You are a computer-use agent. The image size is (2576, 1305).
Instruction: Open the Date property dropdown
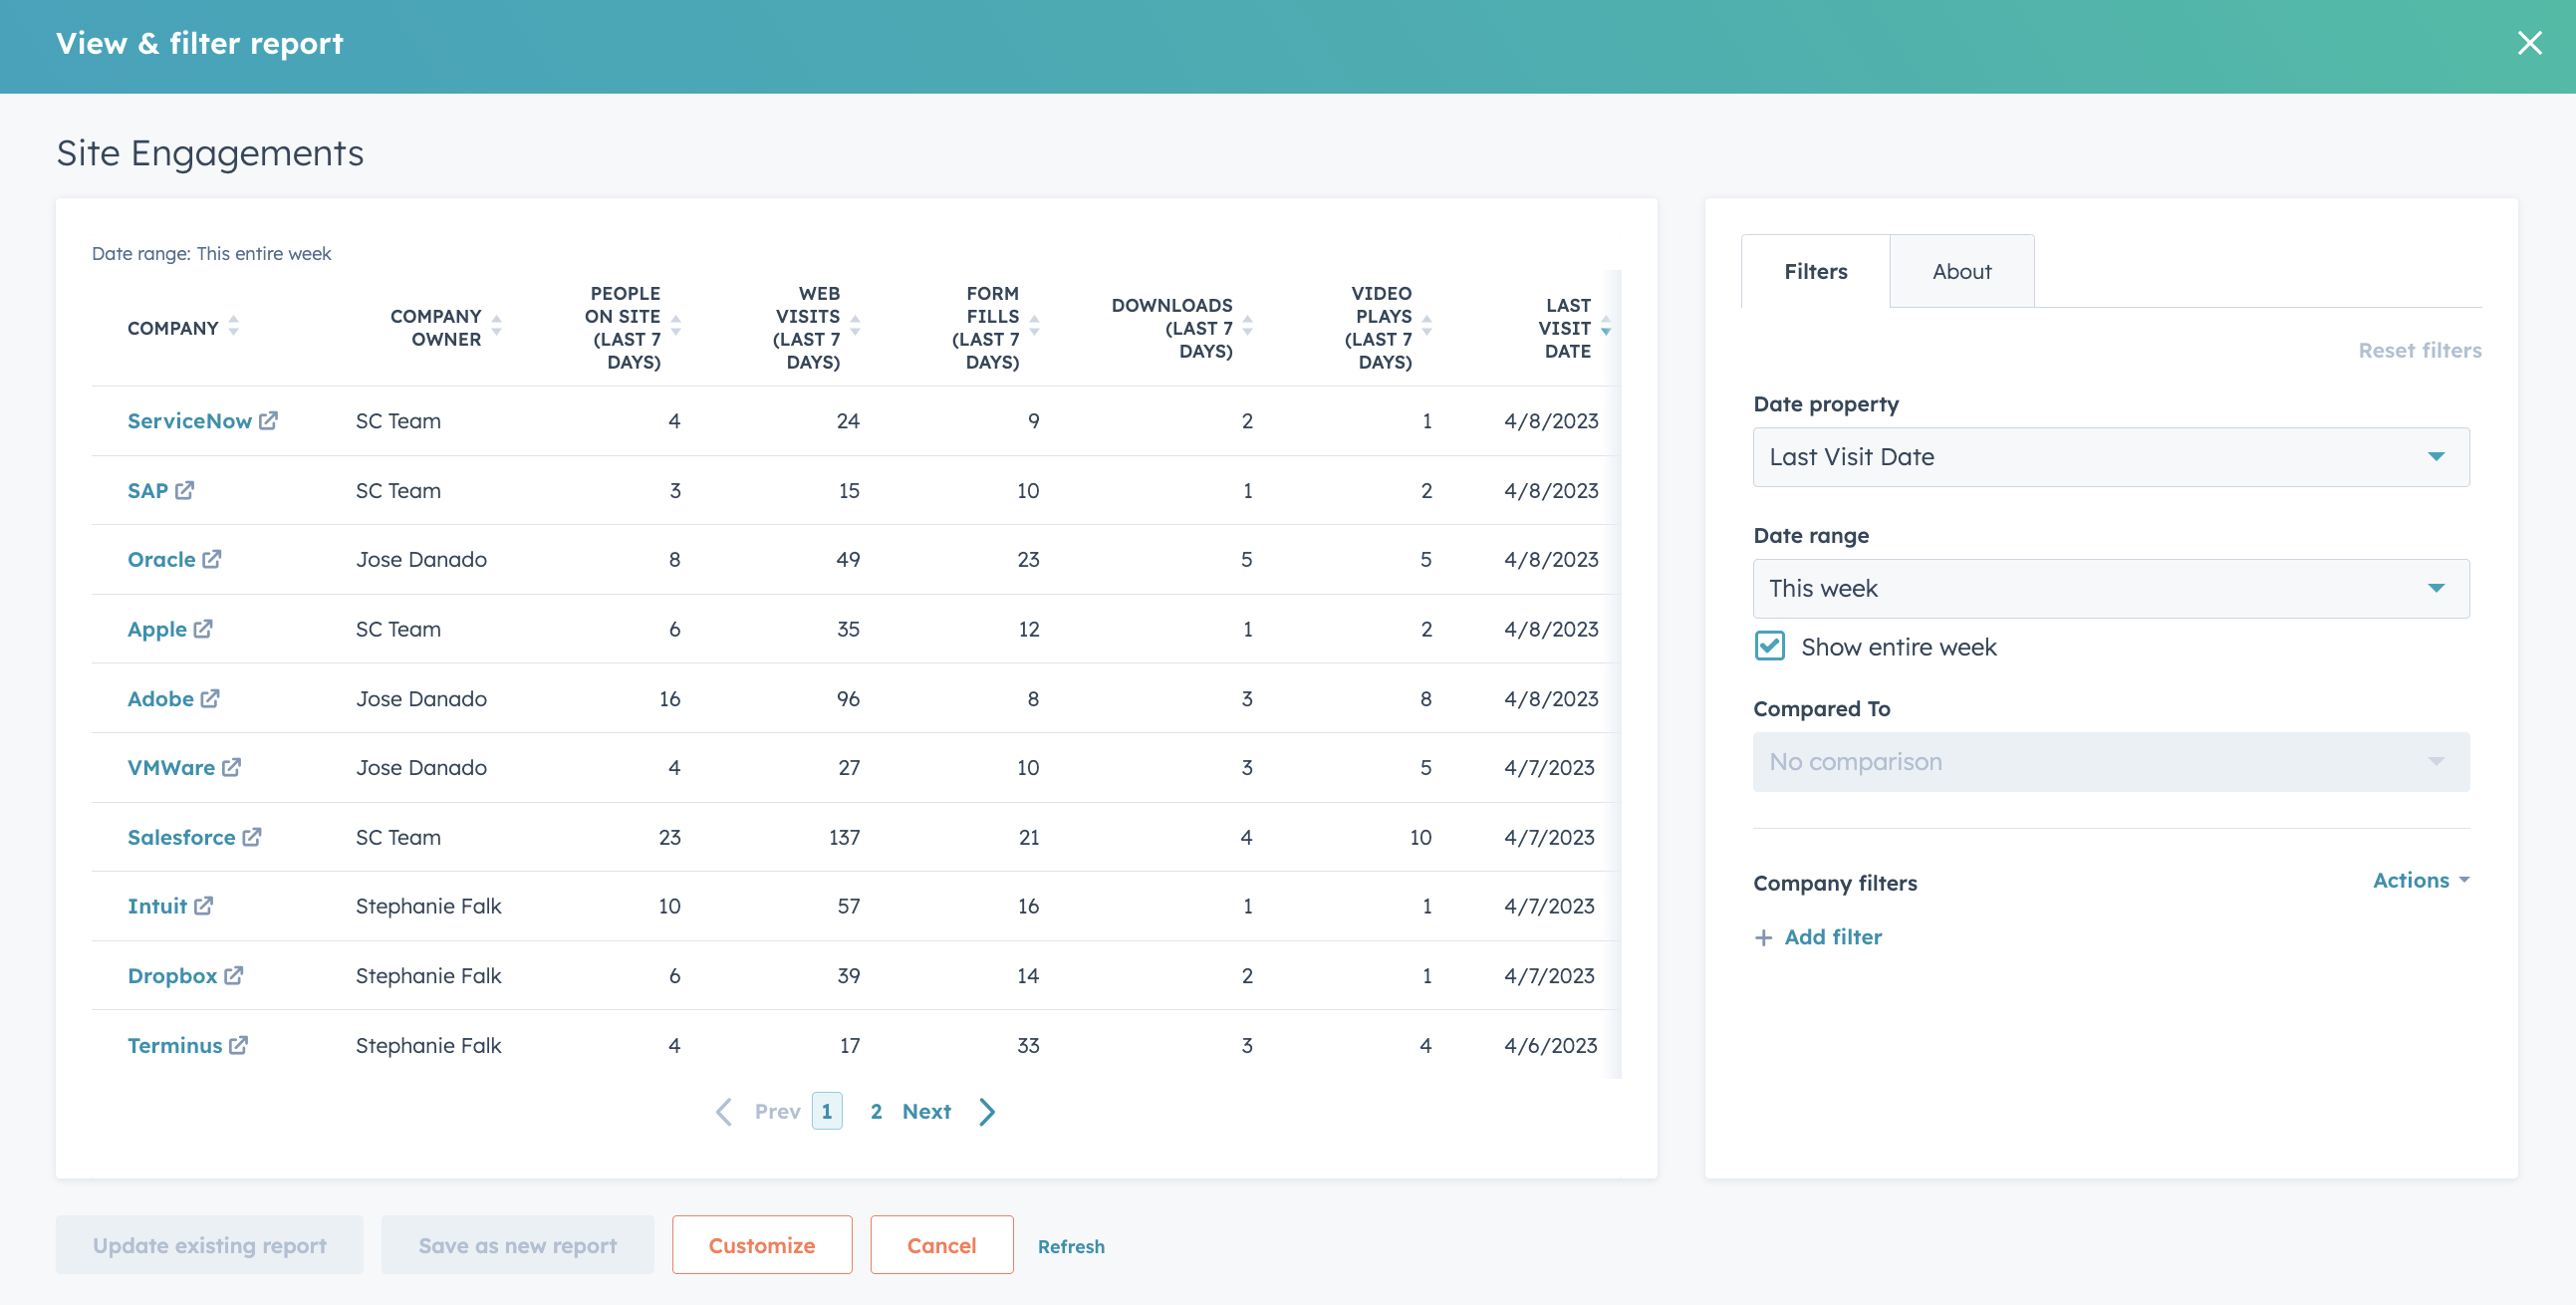pos(2111,457)
